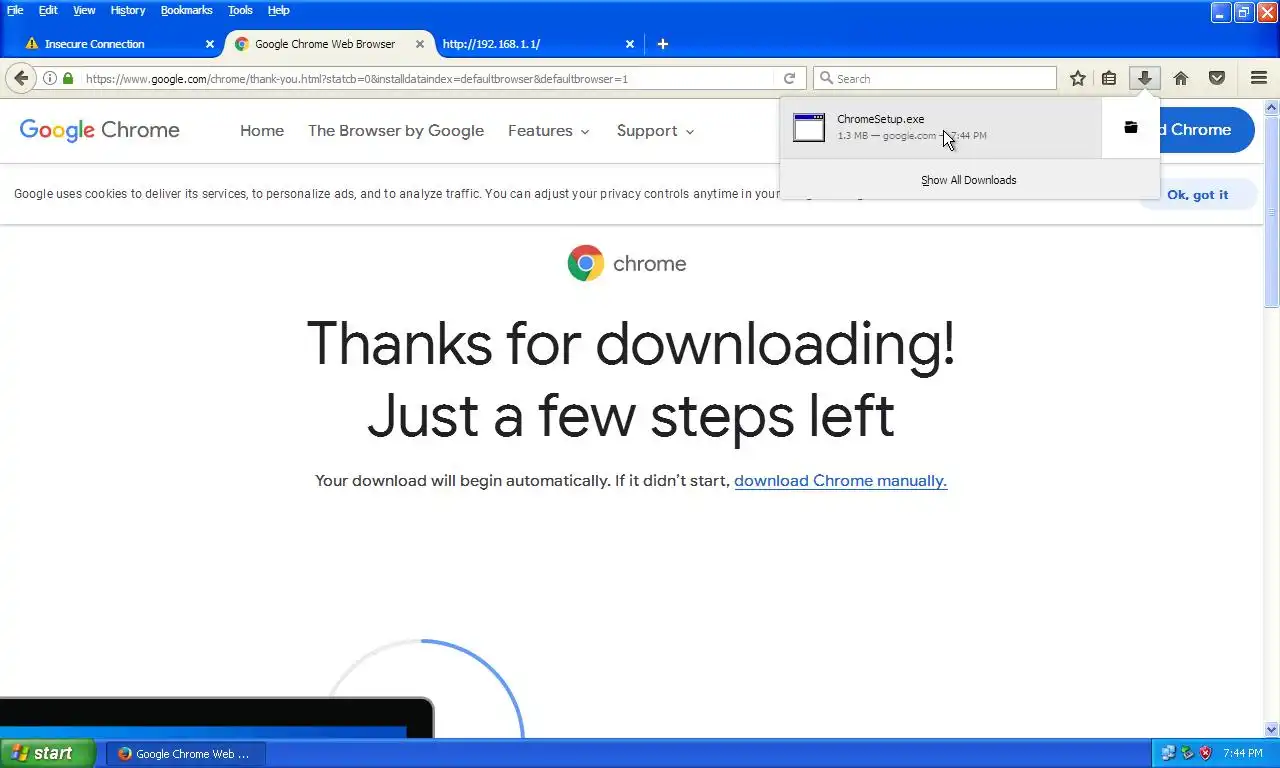Close the Google Chrome Web Browser tab
1280x768 pixels.
click(420, 44)
